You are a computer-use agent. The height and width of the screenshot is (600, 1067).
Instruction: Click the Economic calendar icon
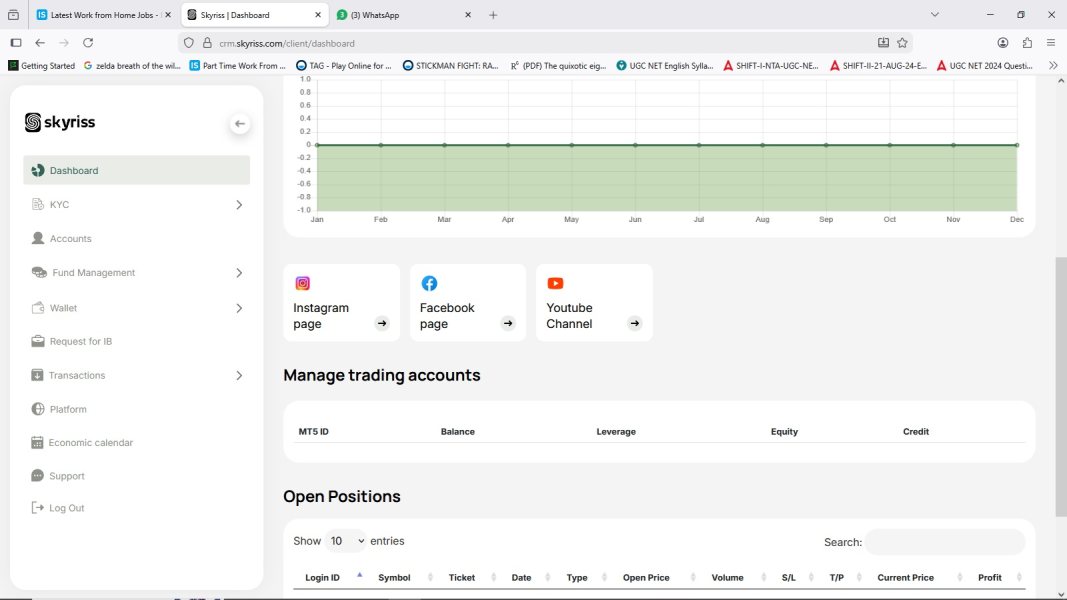(37, 442)
